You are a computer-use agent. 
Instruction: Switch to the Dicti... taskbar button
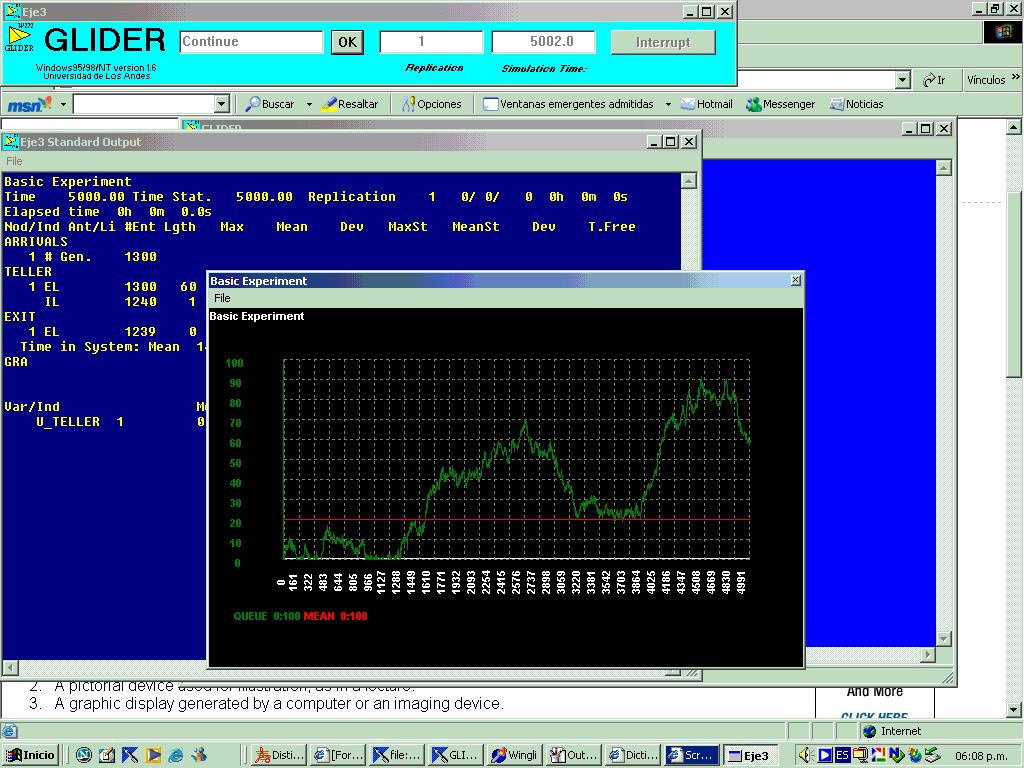point(632,755)
